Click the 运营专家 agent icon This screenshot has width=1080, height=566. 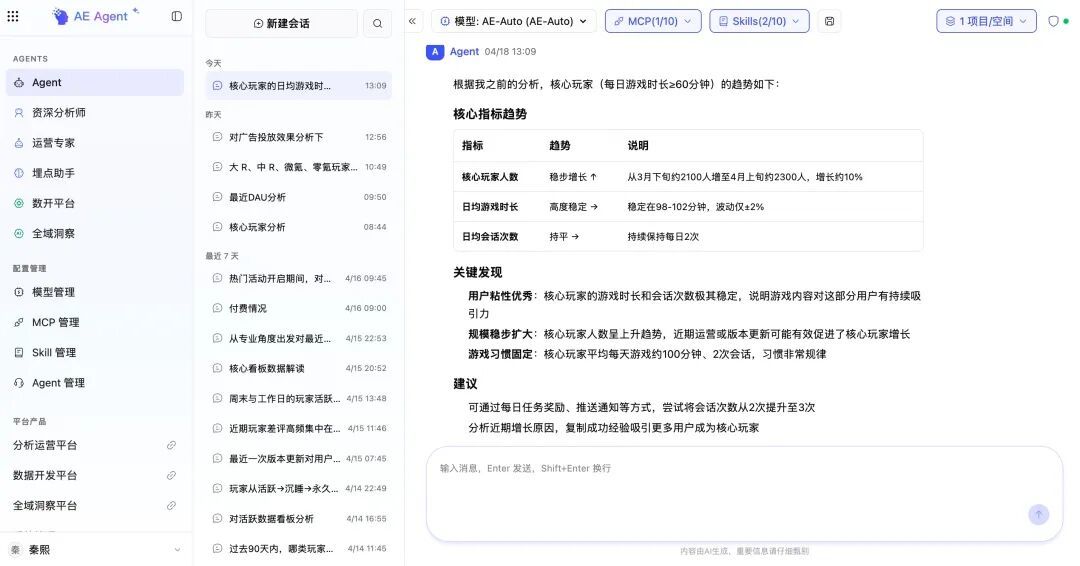(19, 143)
